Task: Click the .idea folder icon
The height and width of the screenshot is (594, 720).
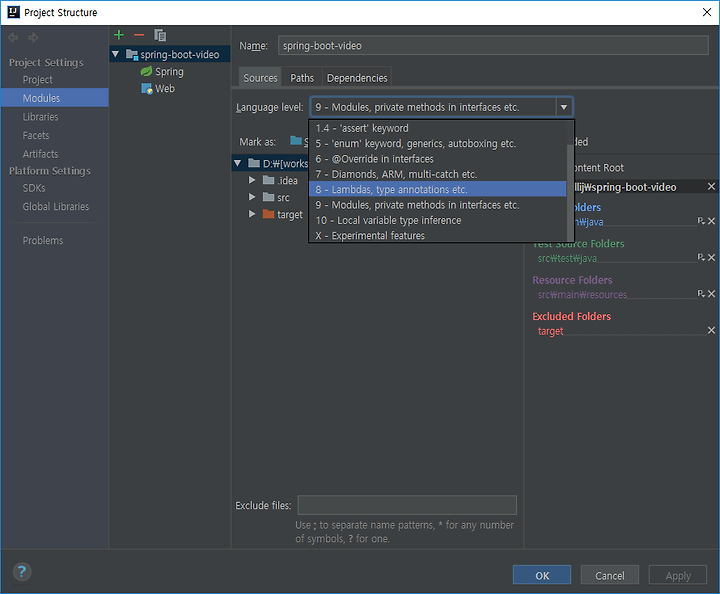Action: (x=269, y=180)
